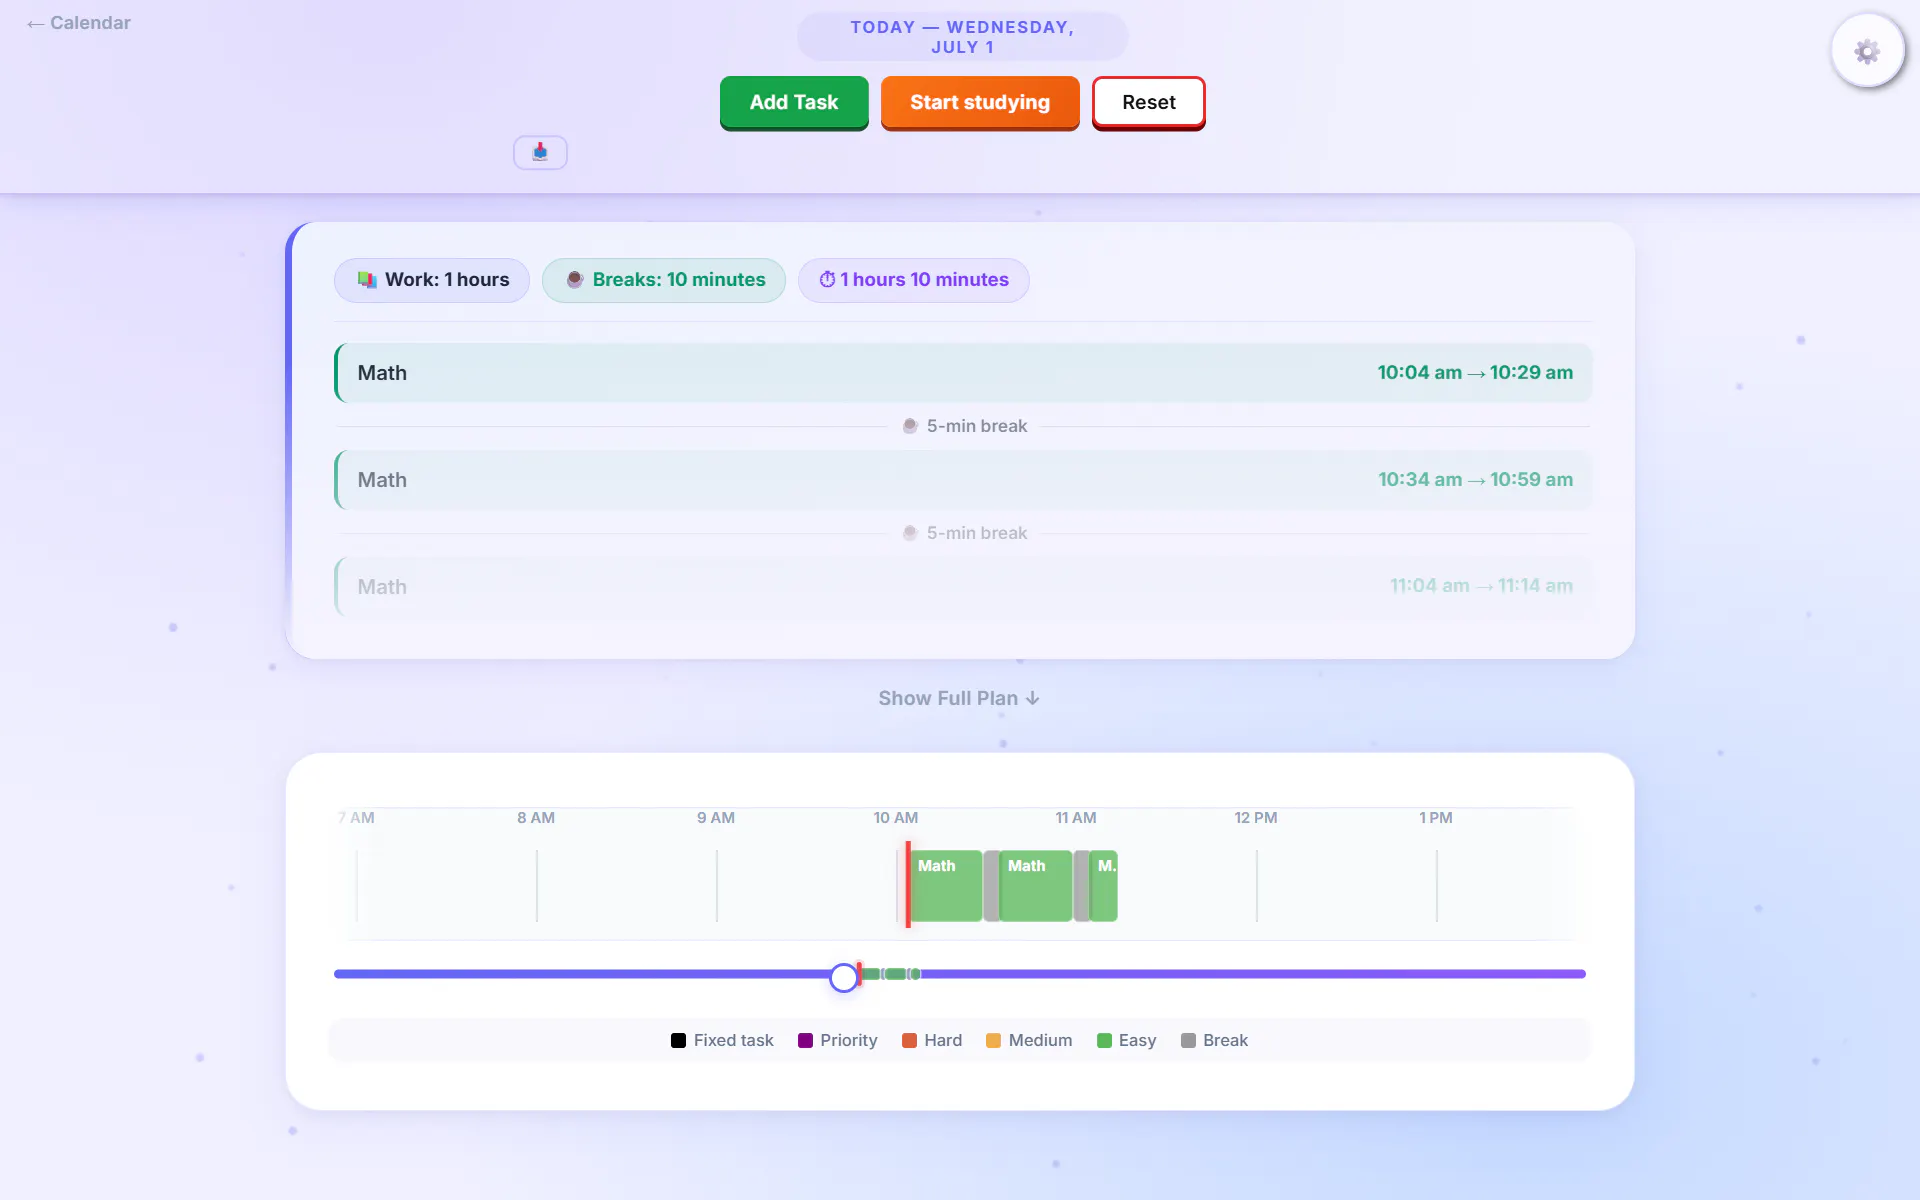Click the 10 AM hour label
This screenshot has width=1920, height=1200.
pyautogui.click(x=896, y=818)
